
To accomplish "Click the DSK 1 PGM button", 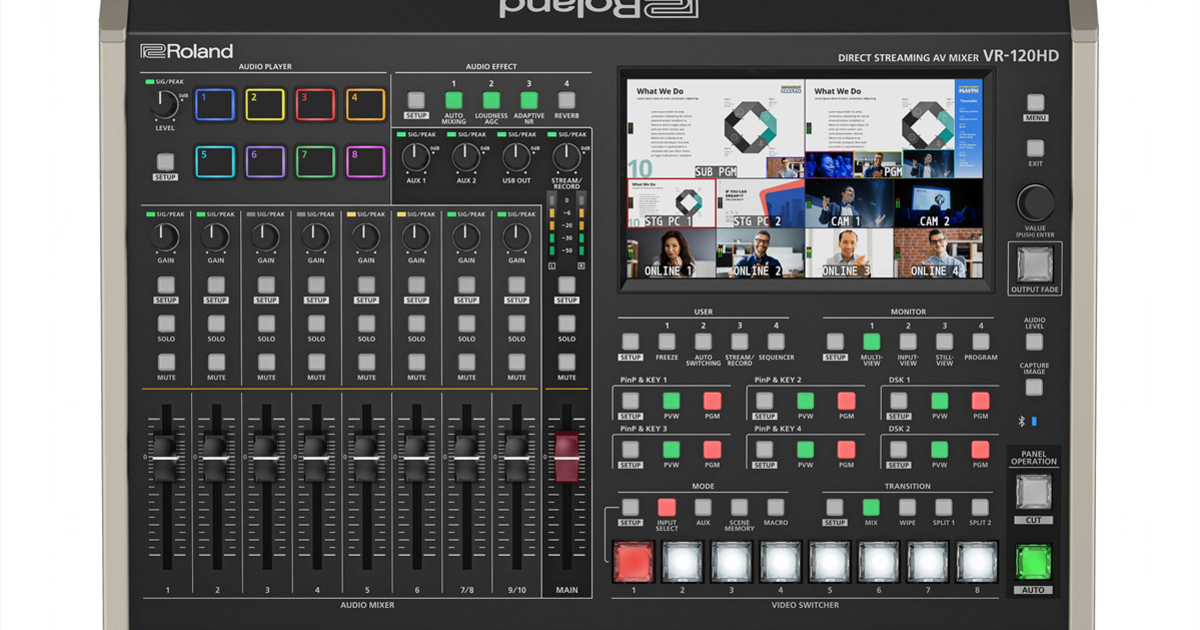I will click(x=980, y=401).
